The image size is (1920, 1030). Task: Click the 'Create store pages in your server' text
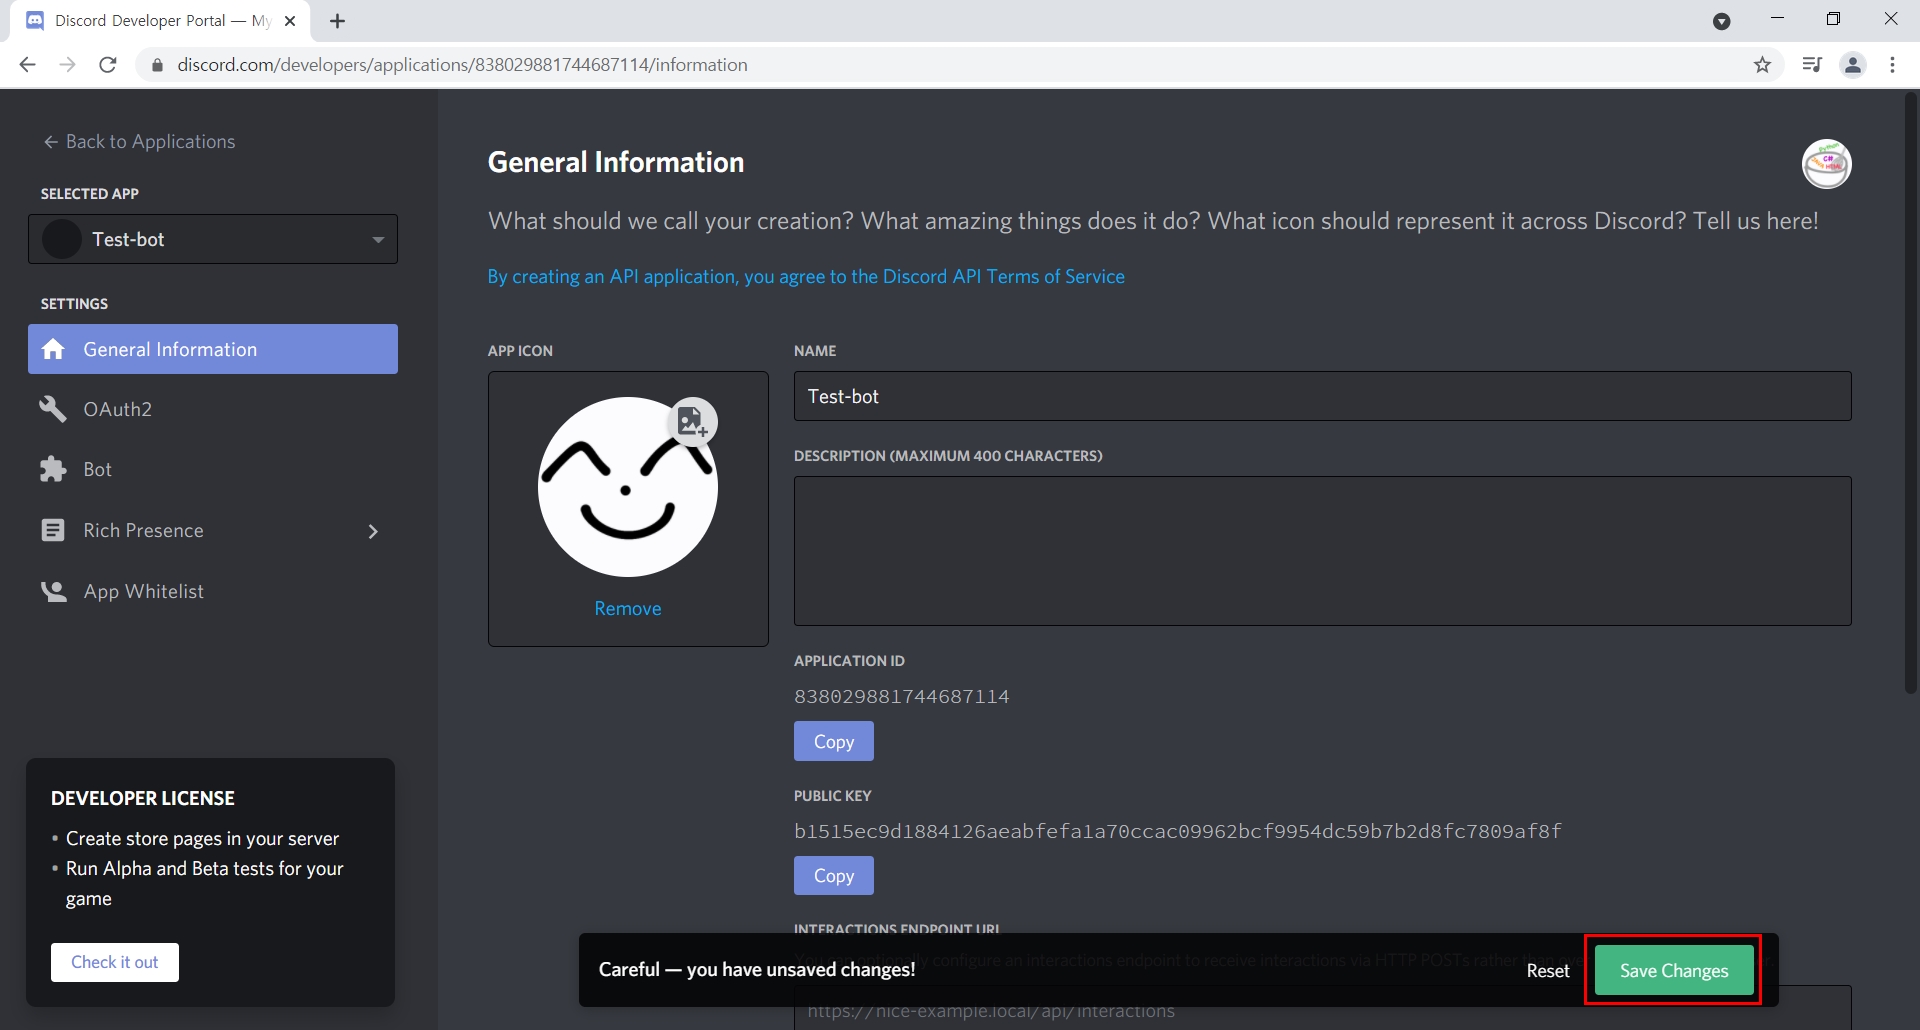click(202, 838)
